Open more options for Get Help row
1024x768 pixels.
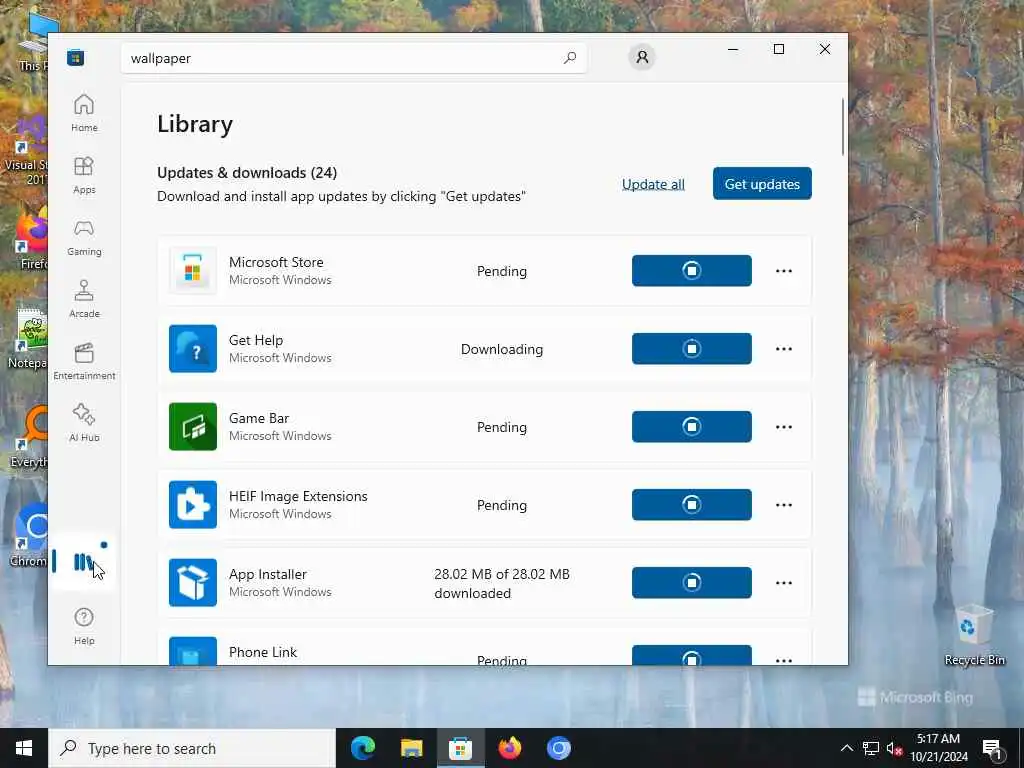click(x=784, y=349)
